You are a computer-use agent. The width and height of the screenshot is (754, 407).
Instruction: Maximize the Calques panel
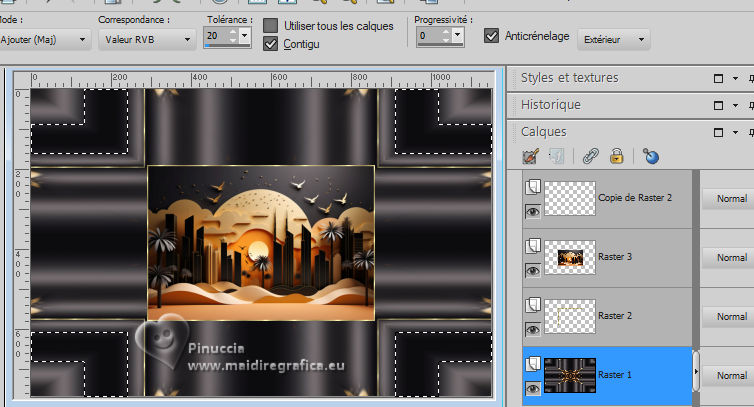[718, 132]
